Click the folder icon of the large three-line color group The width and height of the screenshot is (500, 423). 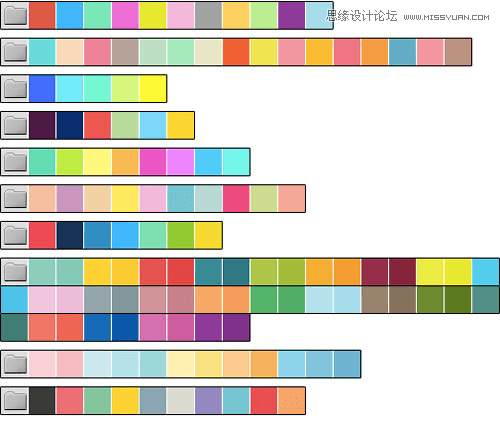(15, 272)
